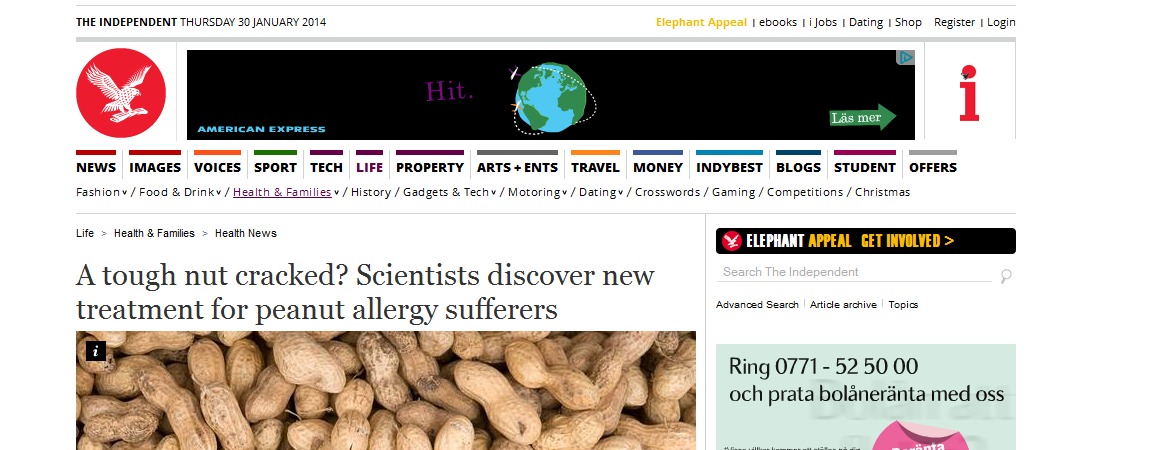
Task: Expand the Food & Drink dropdown
Action: (x=219, y=193)
